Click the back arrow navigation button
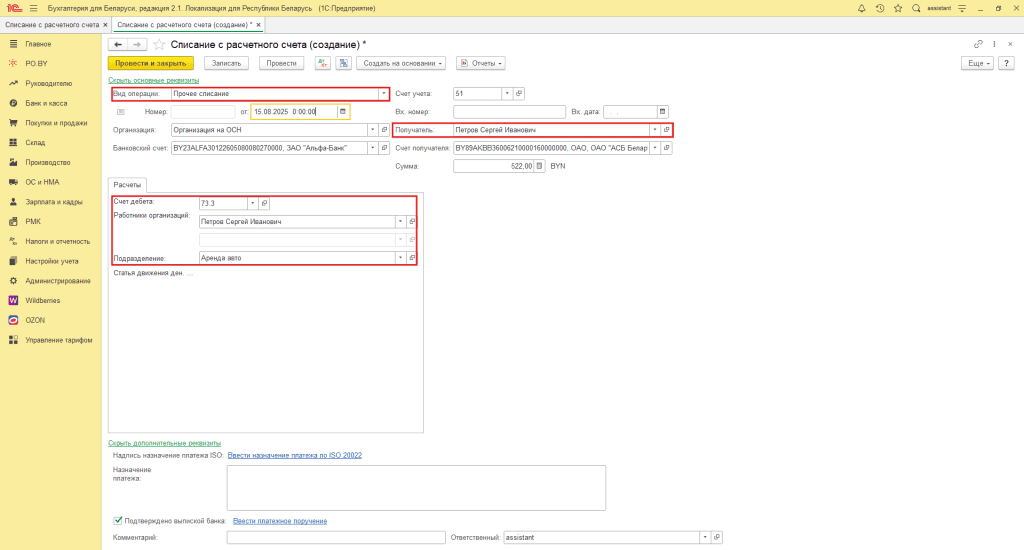 pyautogui.click(x=118, y=44)
